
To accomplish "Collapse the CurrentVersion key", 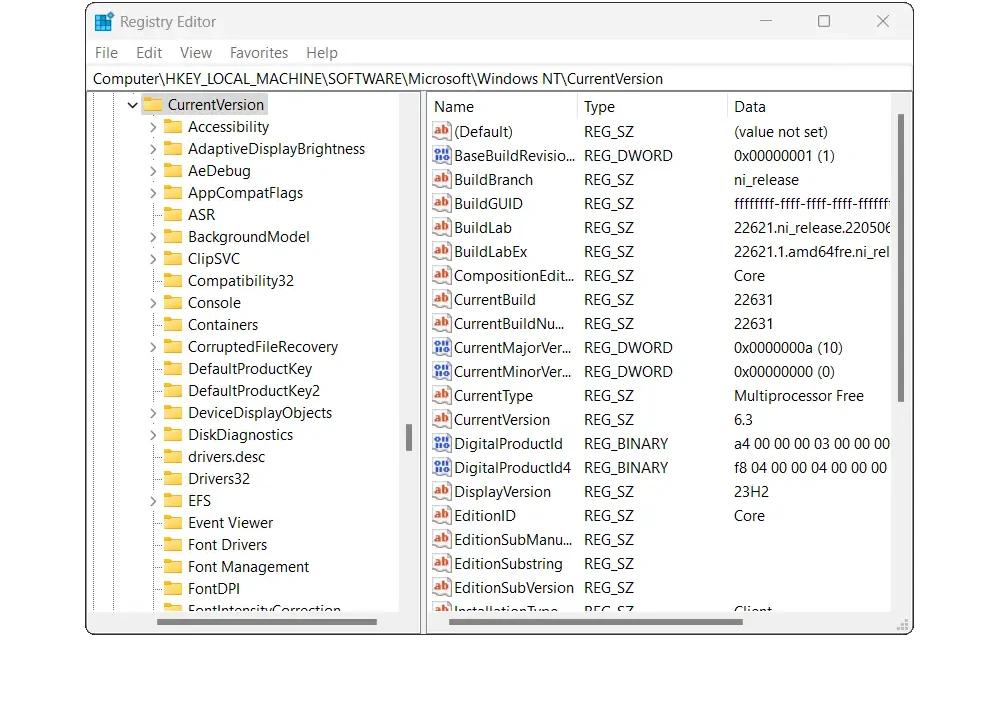I will (132, 105).
